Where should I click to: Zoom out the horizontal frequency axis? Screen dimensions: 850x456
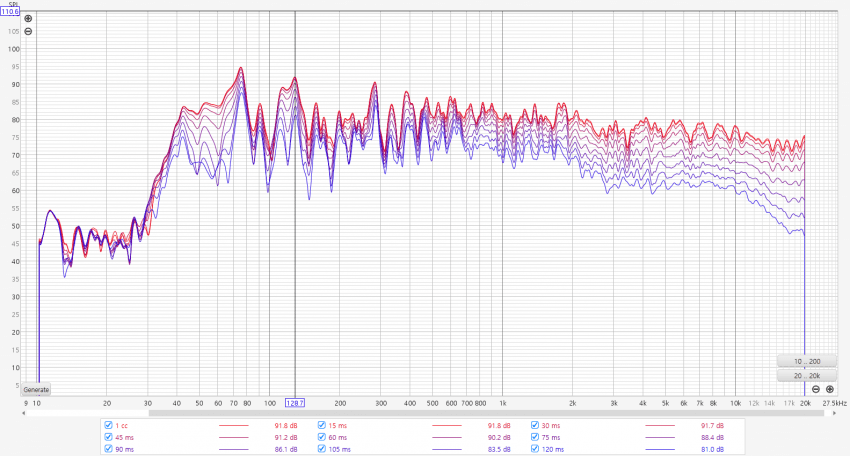(816, 389)
